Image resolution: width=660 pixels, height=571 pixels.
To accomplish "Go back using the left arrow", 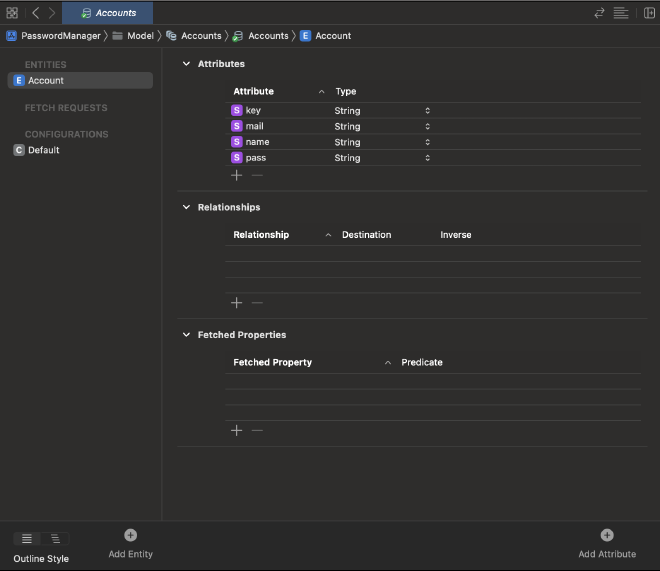I will pyautogui.click(x=35, y=13).
